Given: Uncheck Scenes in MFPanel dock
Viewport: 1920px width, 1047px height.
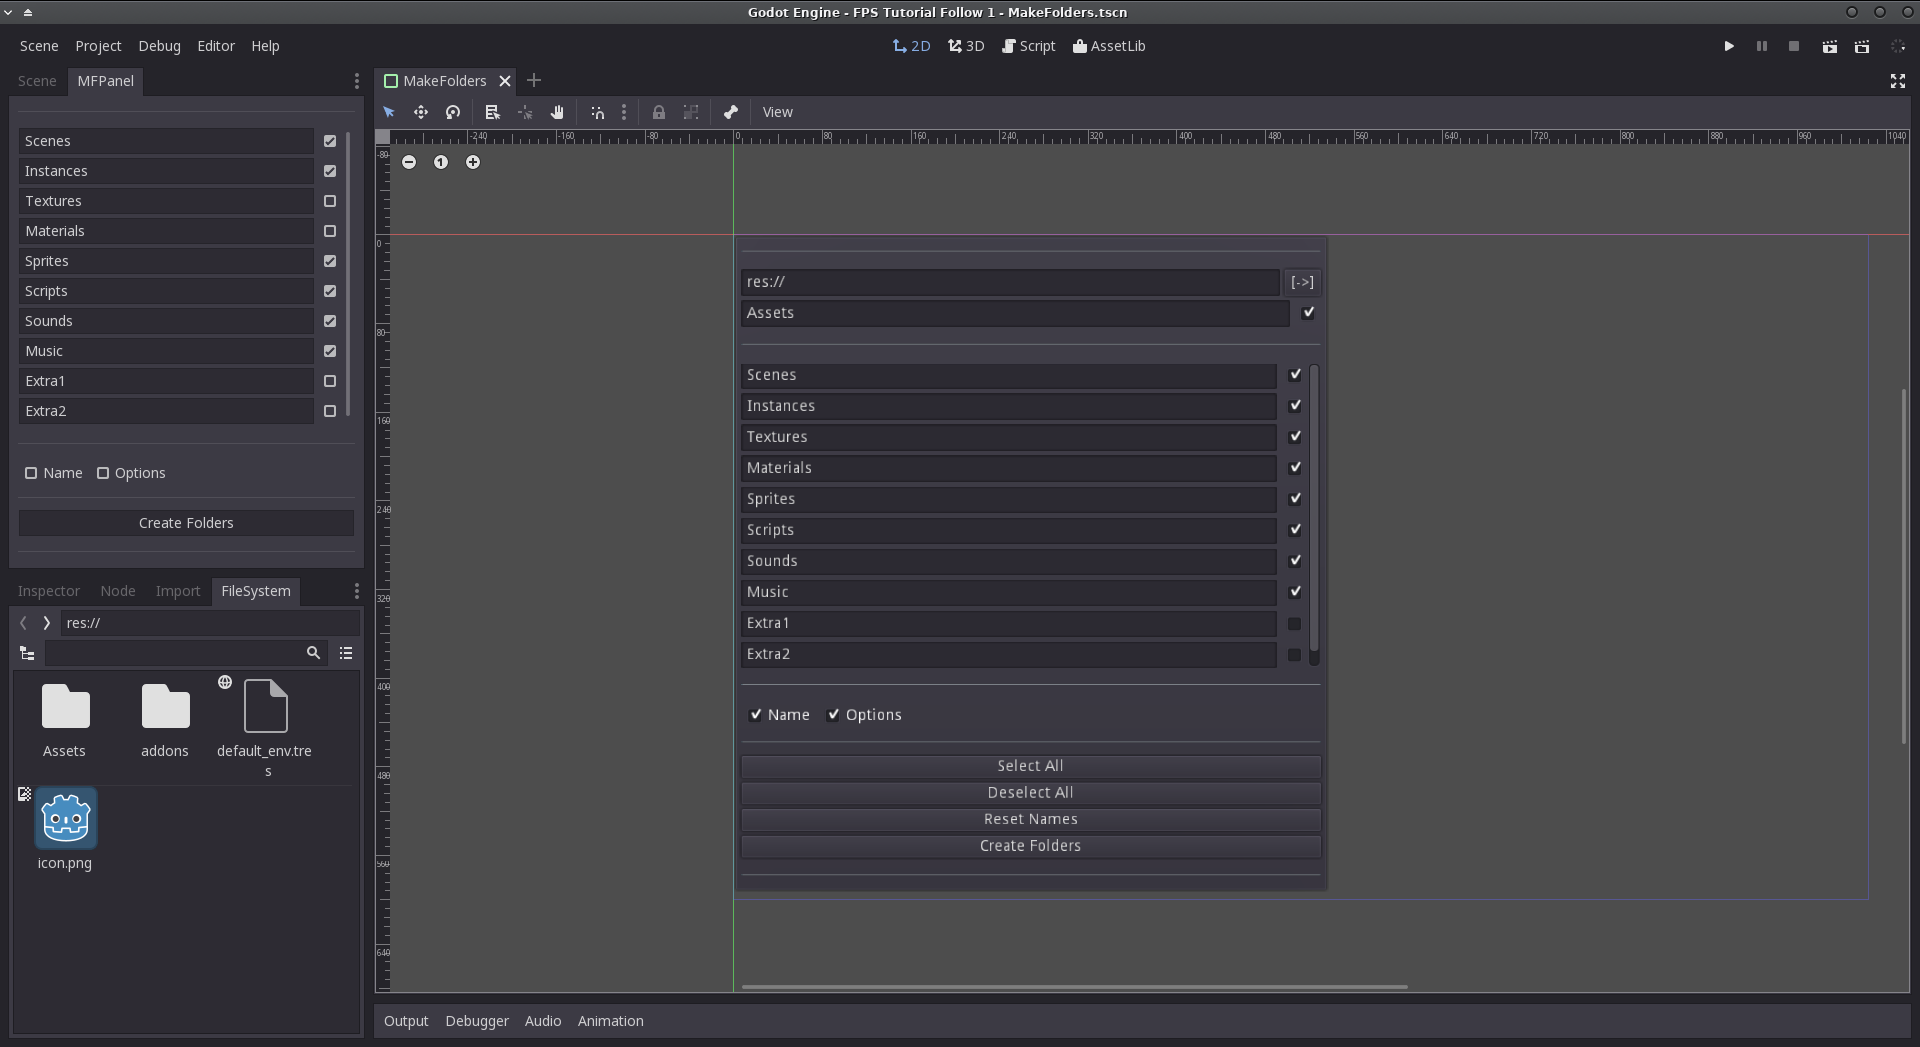Looking at the screenshot, I should (x=330, y=141).
